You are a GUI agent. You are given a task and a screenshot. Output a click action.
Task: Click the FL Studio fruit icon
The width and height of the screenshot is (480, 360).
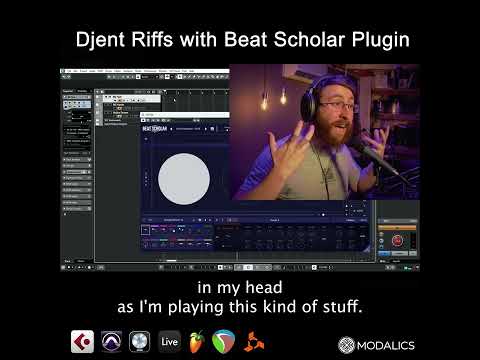[197, 342]
